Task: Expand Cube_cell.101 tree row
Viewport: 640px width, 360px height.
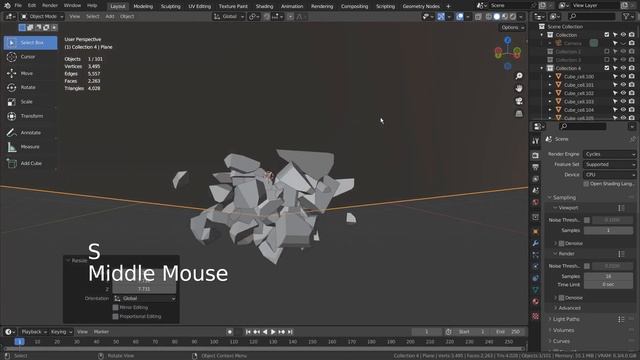Action: click(x=550, y=85)
